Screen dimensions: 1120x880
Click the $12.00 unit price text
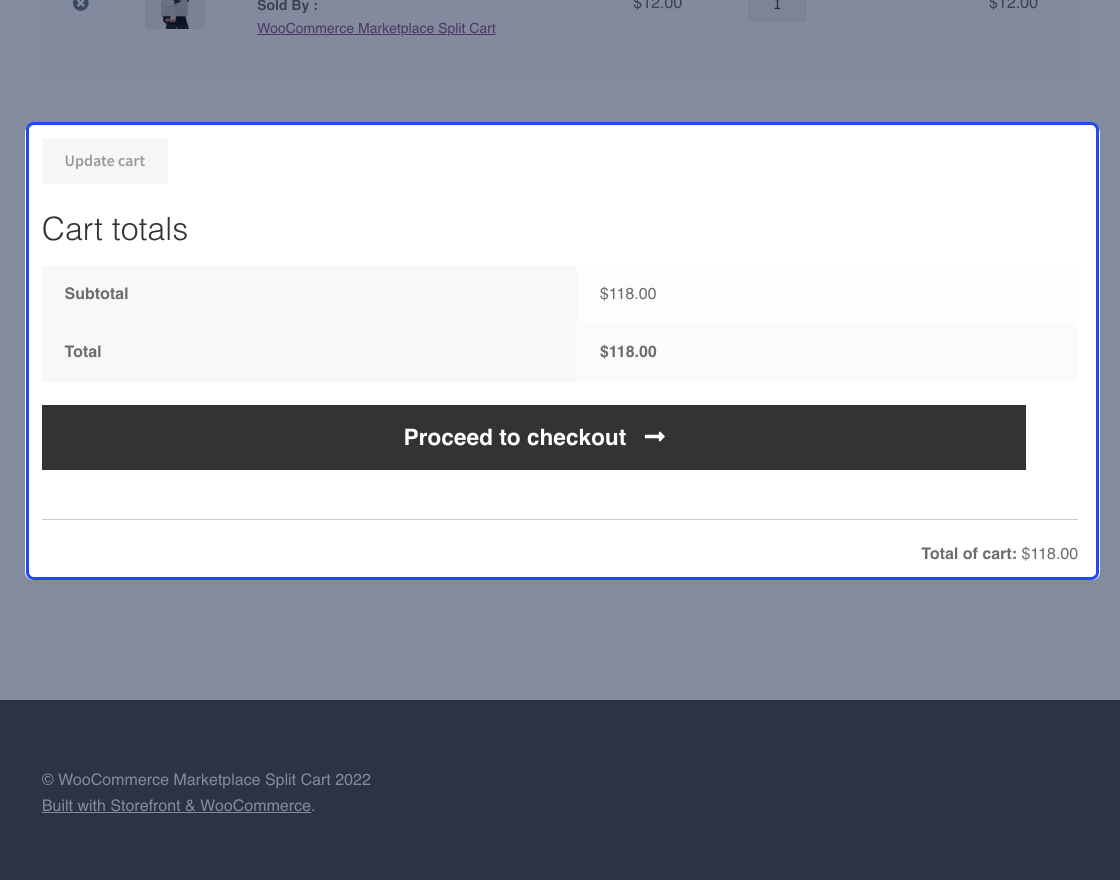657,6
